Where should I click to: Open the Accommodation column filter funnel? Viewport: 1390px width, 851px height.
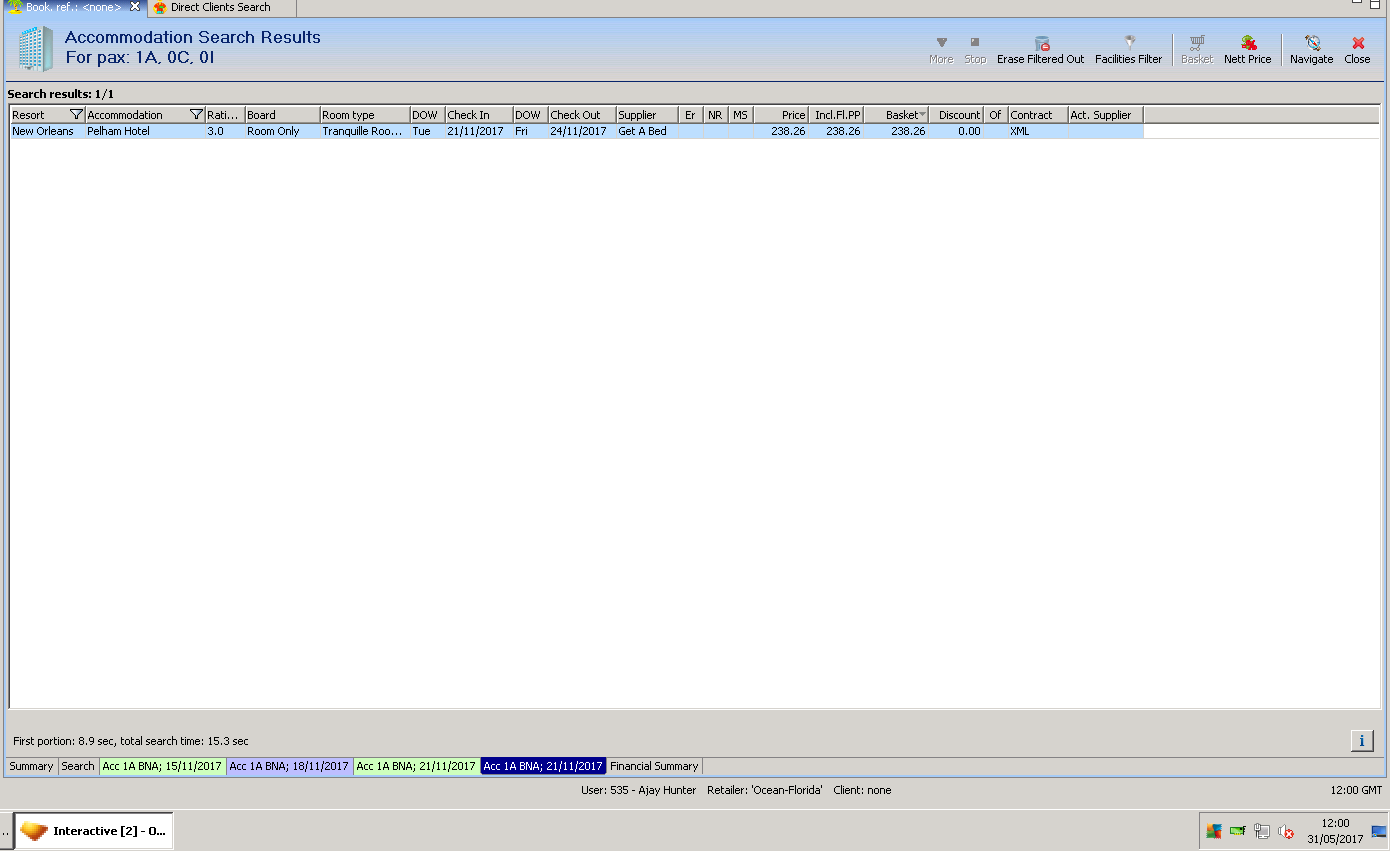coord(196,115)
